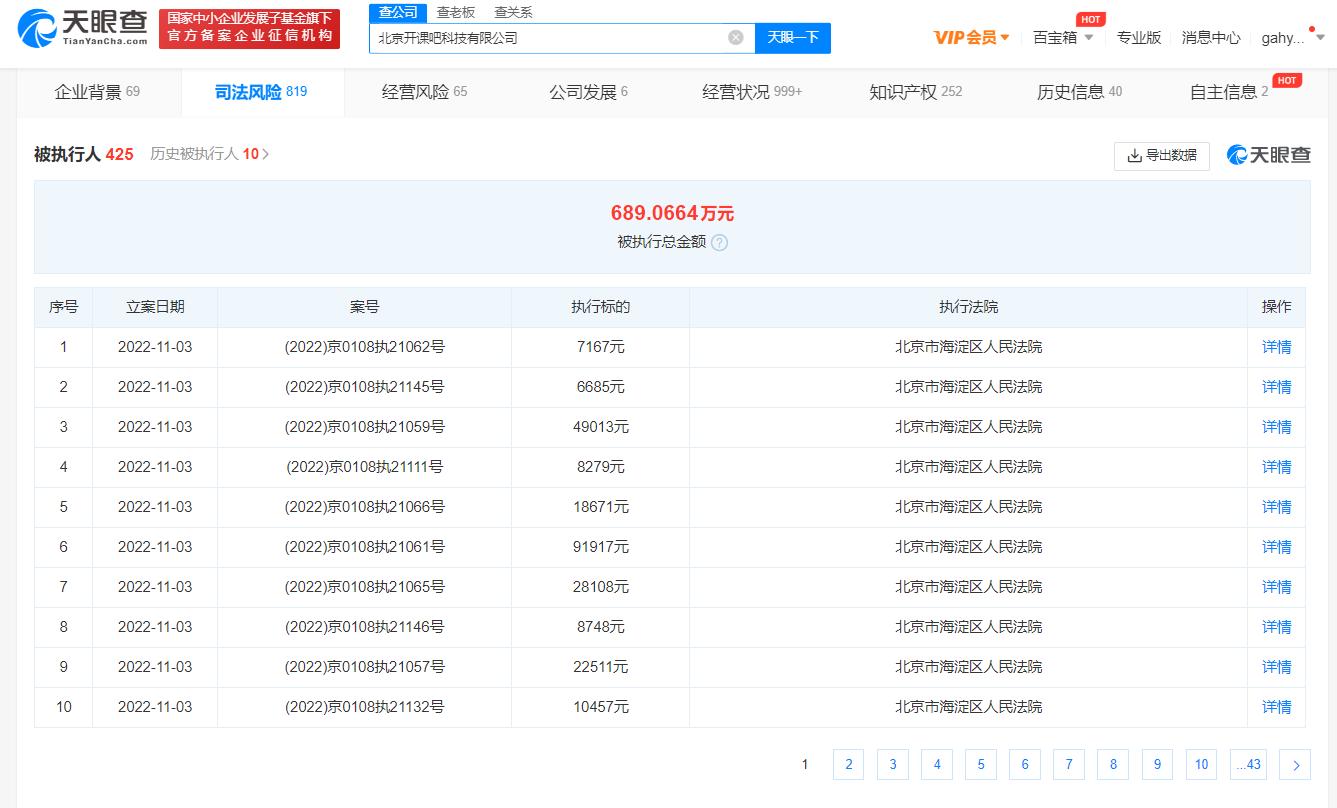
Task: Open the 消息中心 menu item
Action: tap(1211, 37)
